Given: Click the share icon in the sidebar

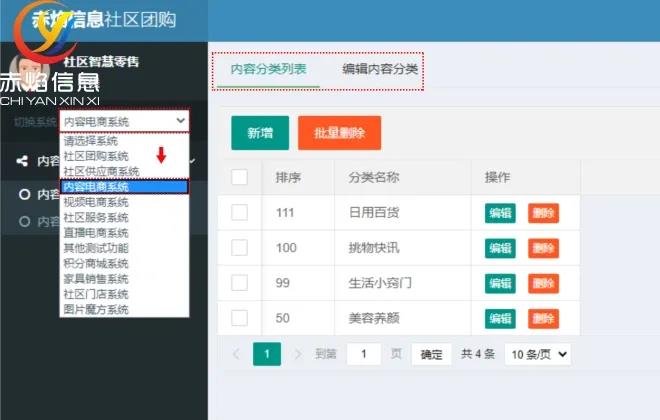Looking at the screenshot, I should 22,161.
